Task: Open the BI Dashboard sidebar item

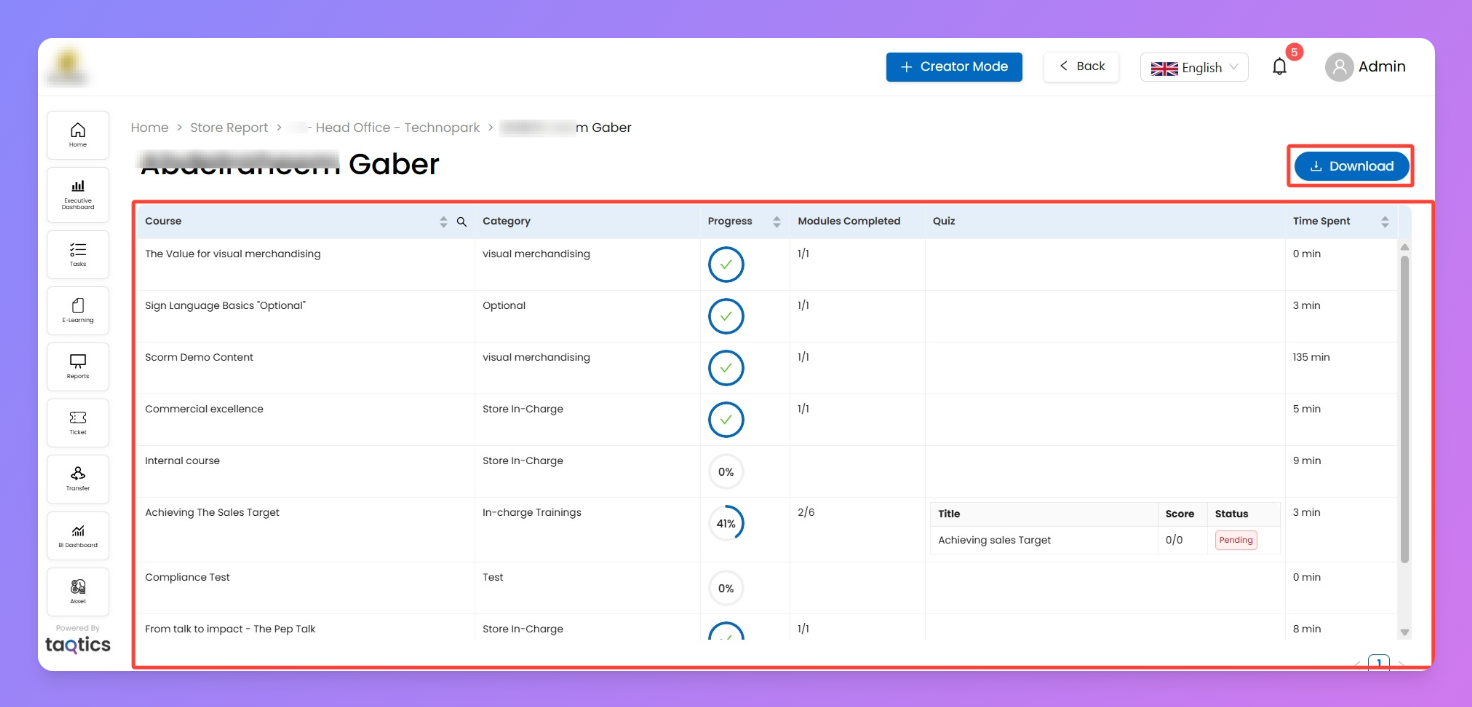Action: [78, 535]
